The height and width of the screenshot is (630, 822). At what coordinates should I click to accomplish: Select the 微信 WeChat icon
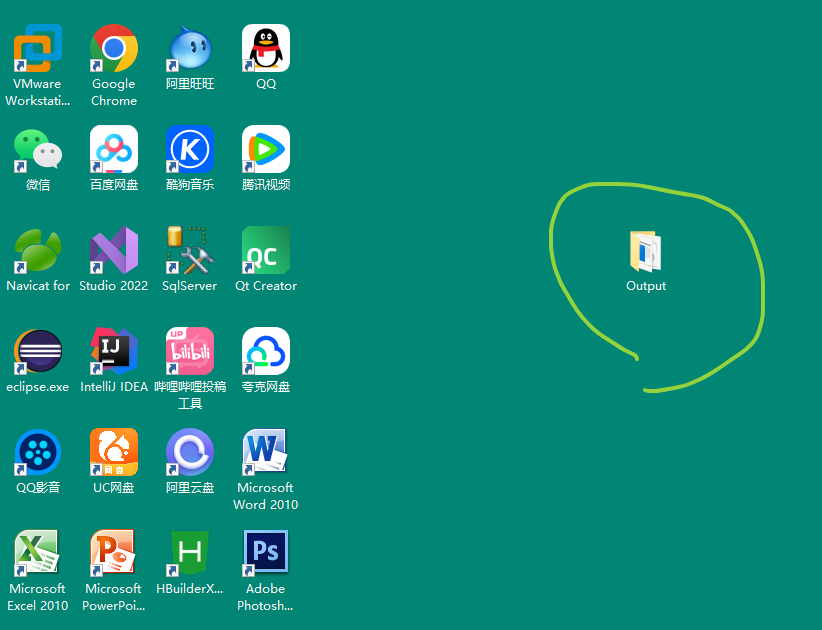[x=38, y=149]
